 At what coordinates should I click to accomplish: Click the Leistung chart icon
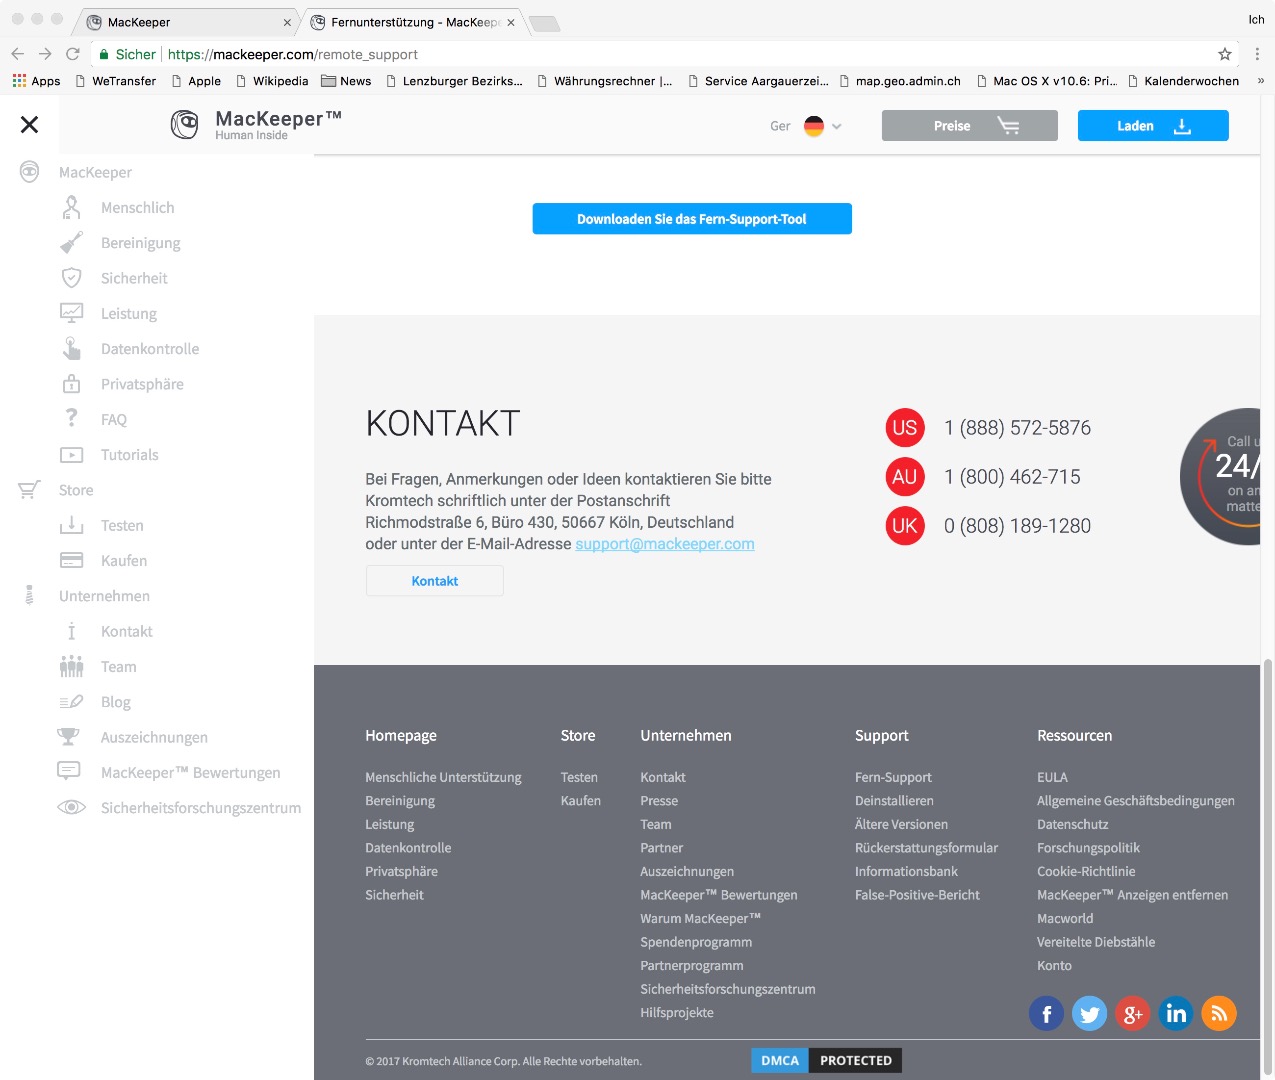[x=71, y=313]
